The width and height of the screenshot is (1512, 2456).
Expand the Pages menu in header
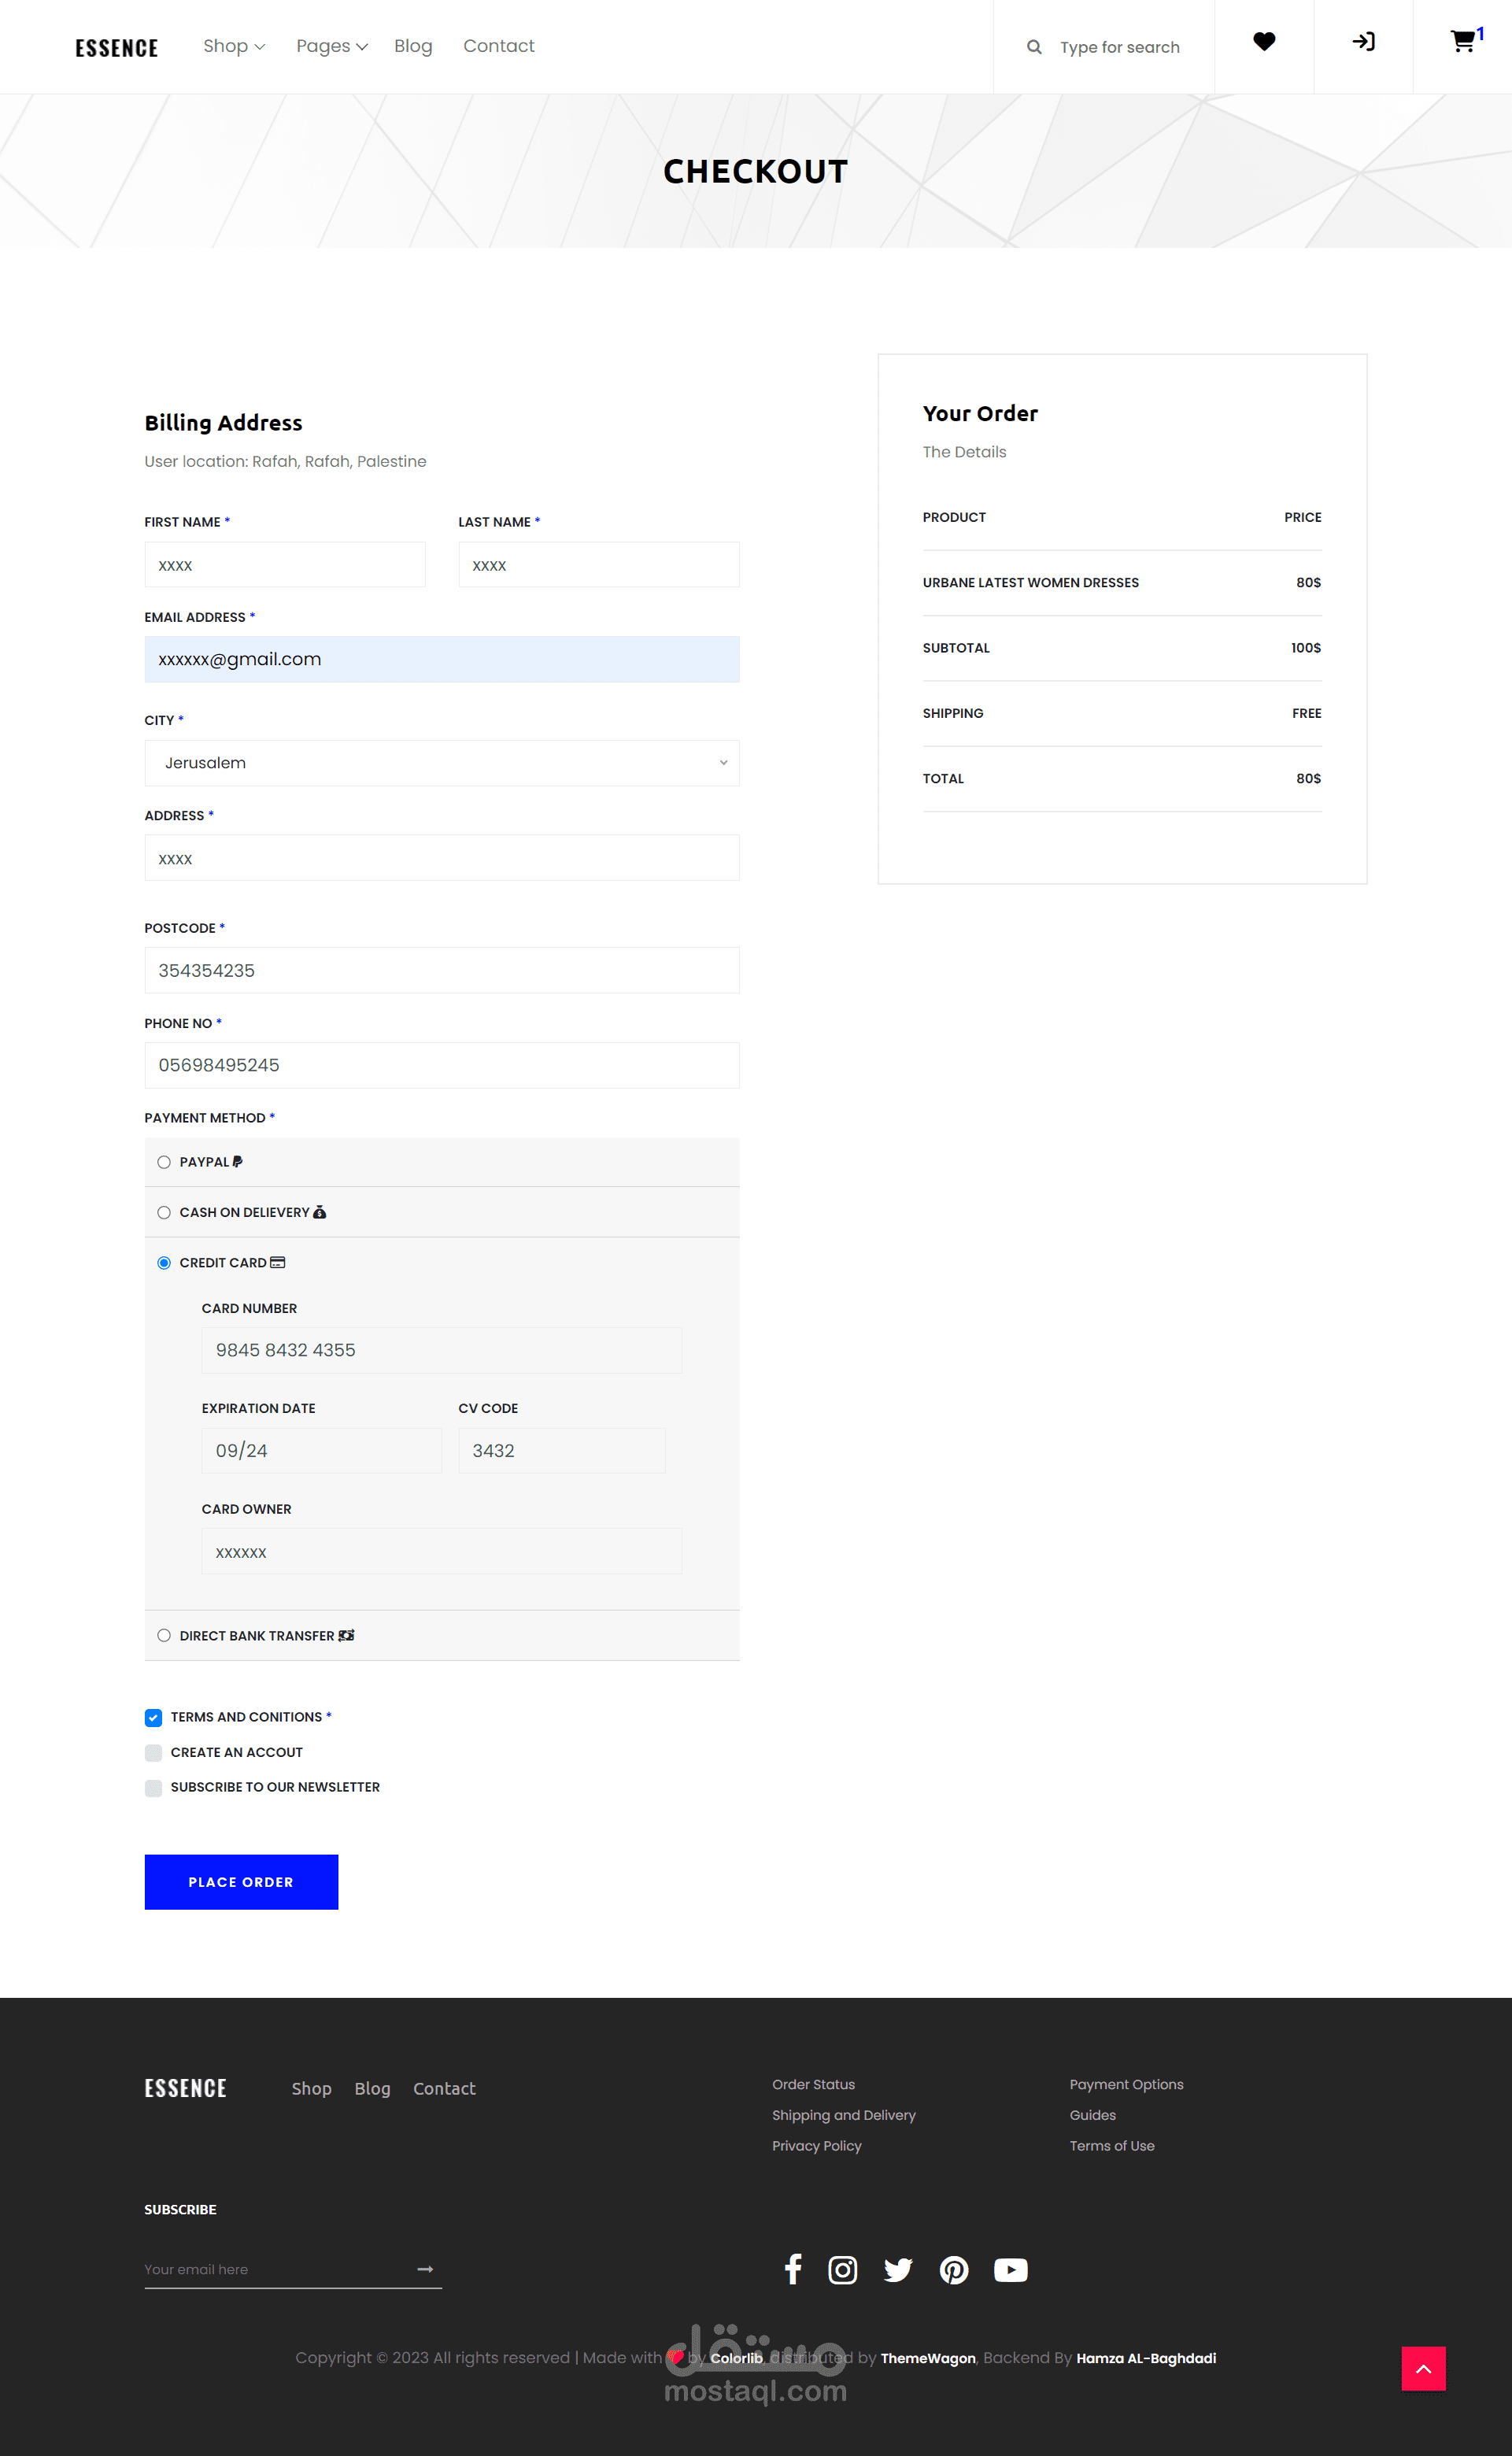point(331,46)
